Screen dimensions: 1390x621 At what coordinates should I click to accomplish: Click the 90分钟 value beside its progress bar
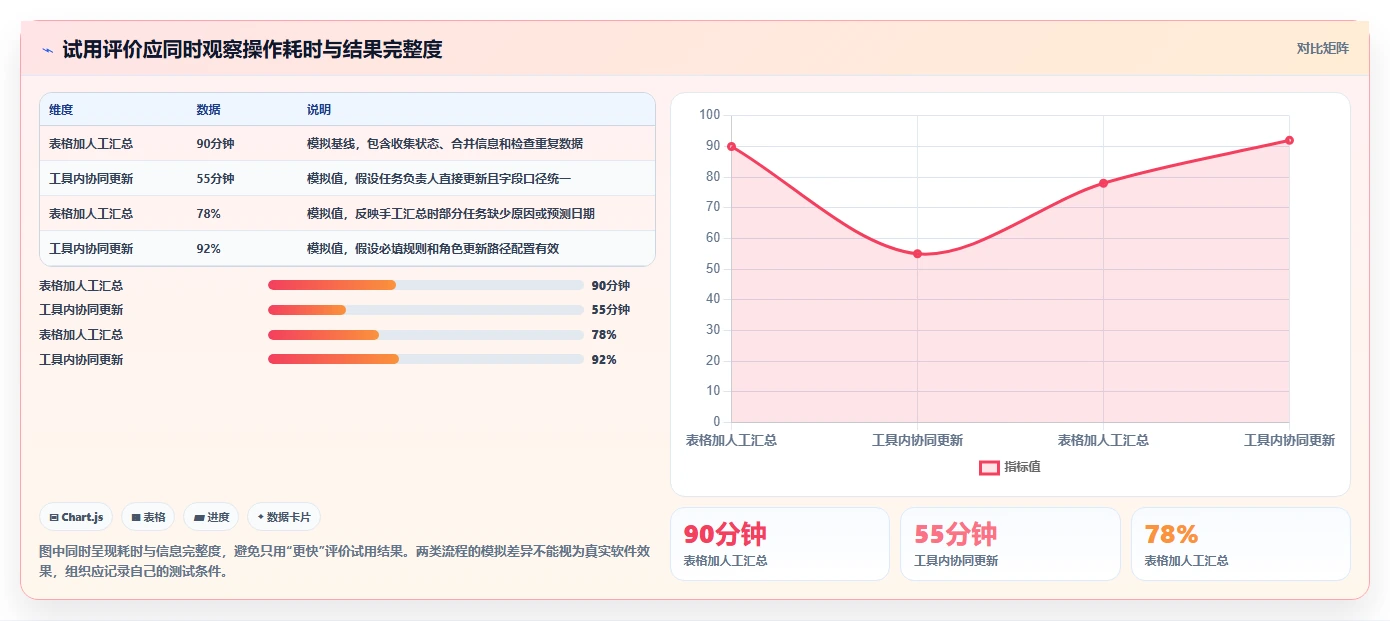pos(611,286)
